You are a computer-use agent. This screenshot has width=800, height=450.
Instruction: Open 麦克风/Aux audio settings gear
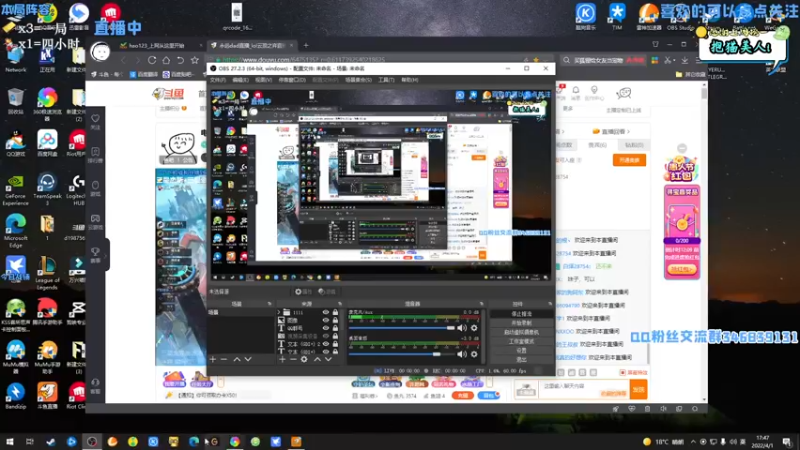[x=474, y=328]
